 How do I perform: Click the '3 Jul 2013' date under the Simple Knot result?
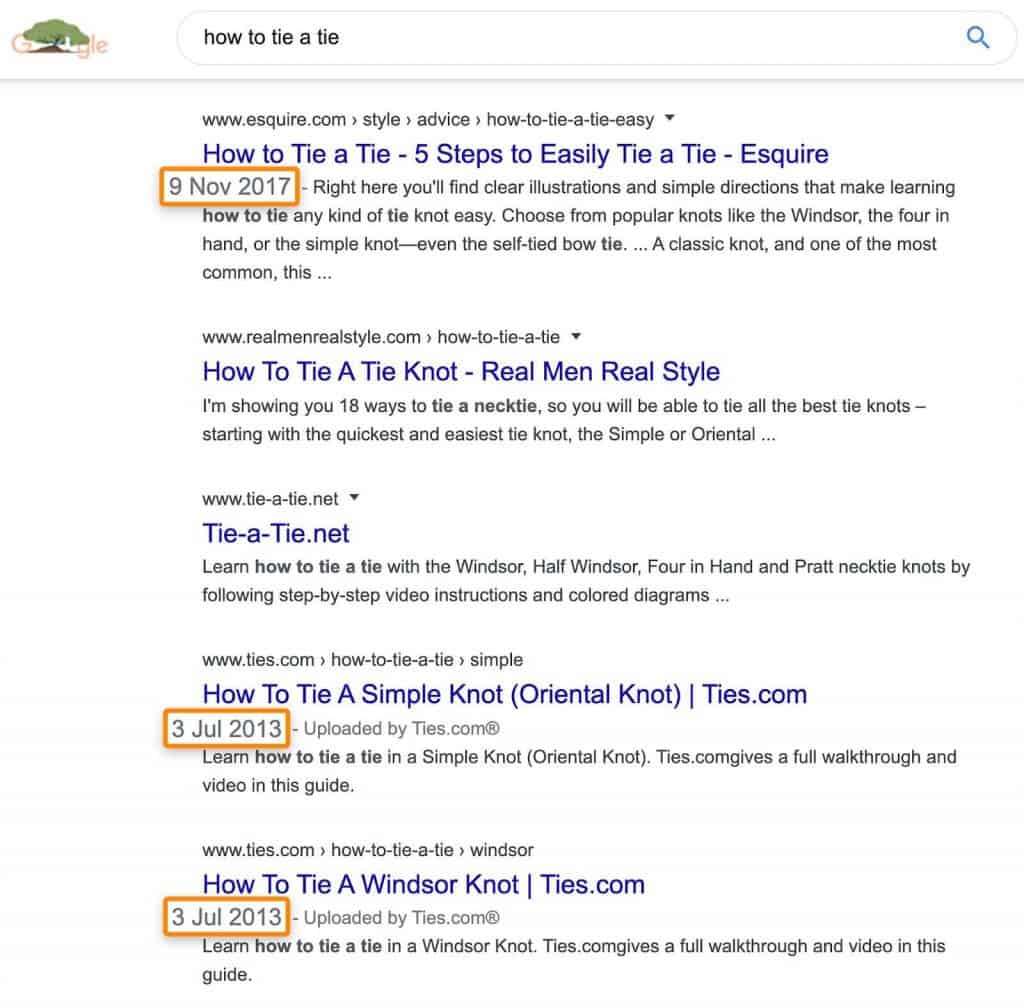pyautogui.click(x=226, y=729)
